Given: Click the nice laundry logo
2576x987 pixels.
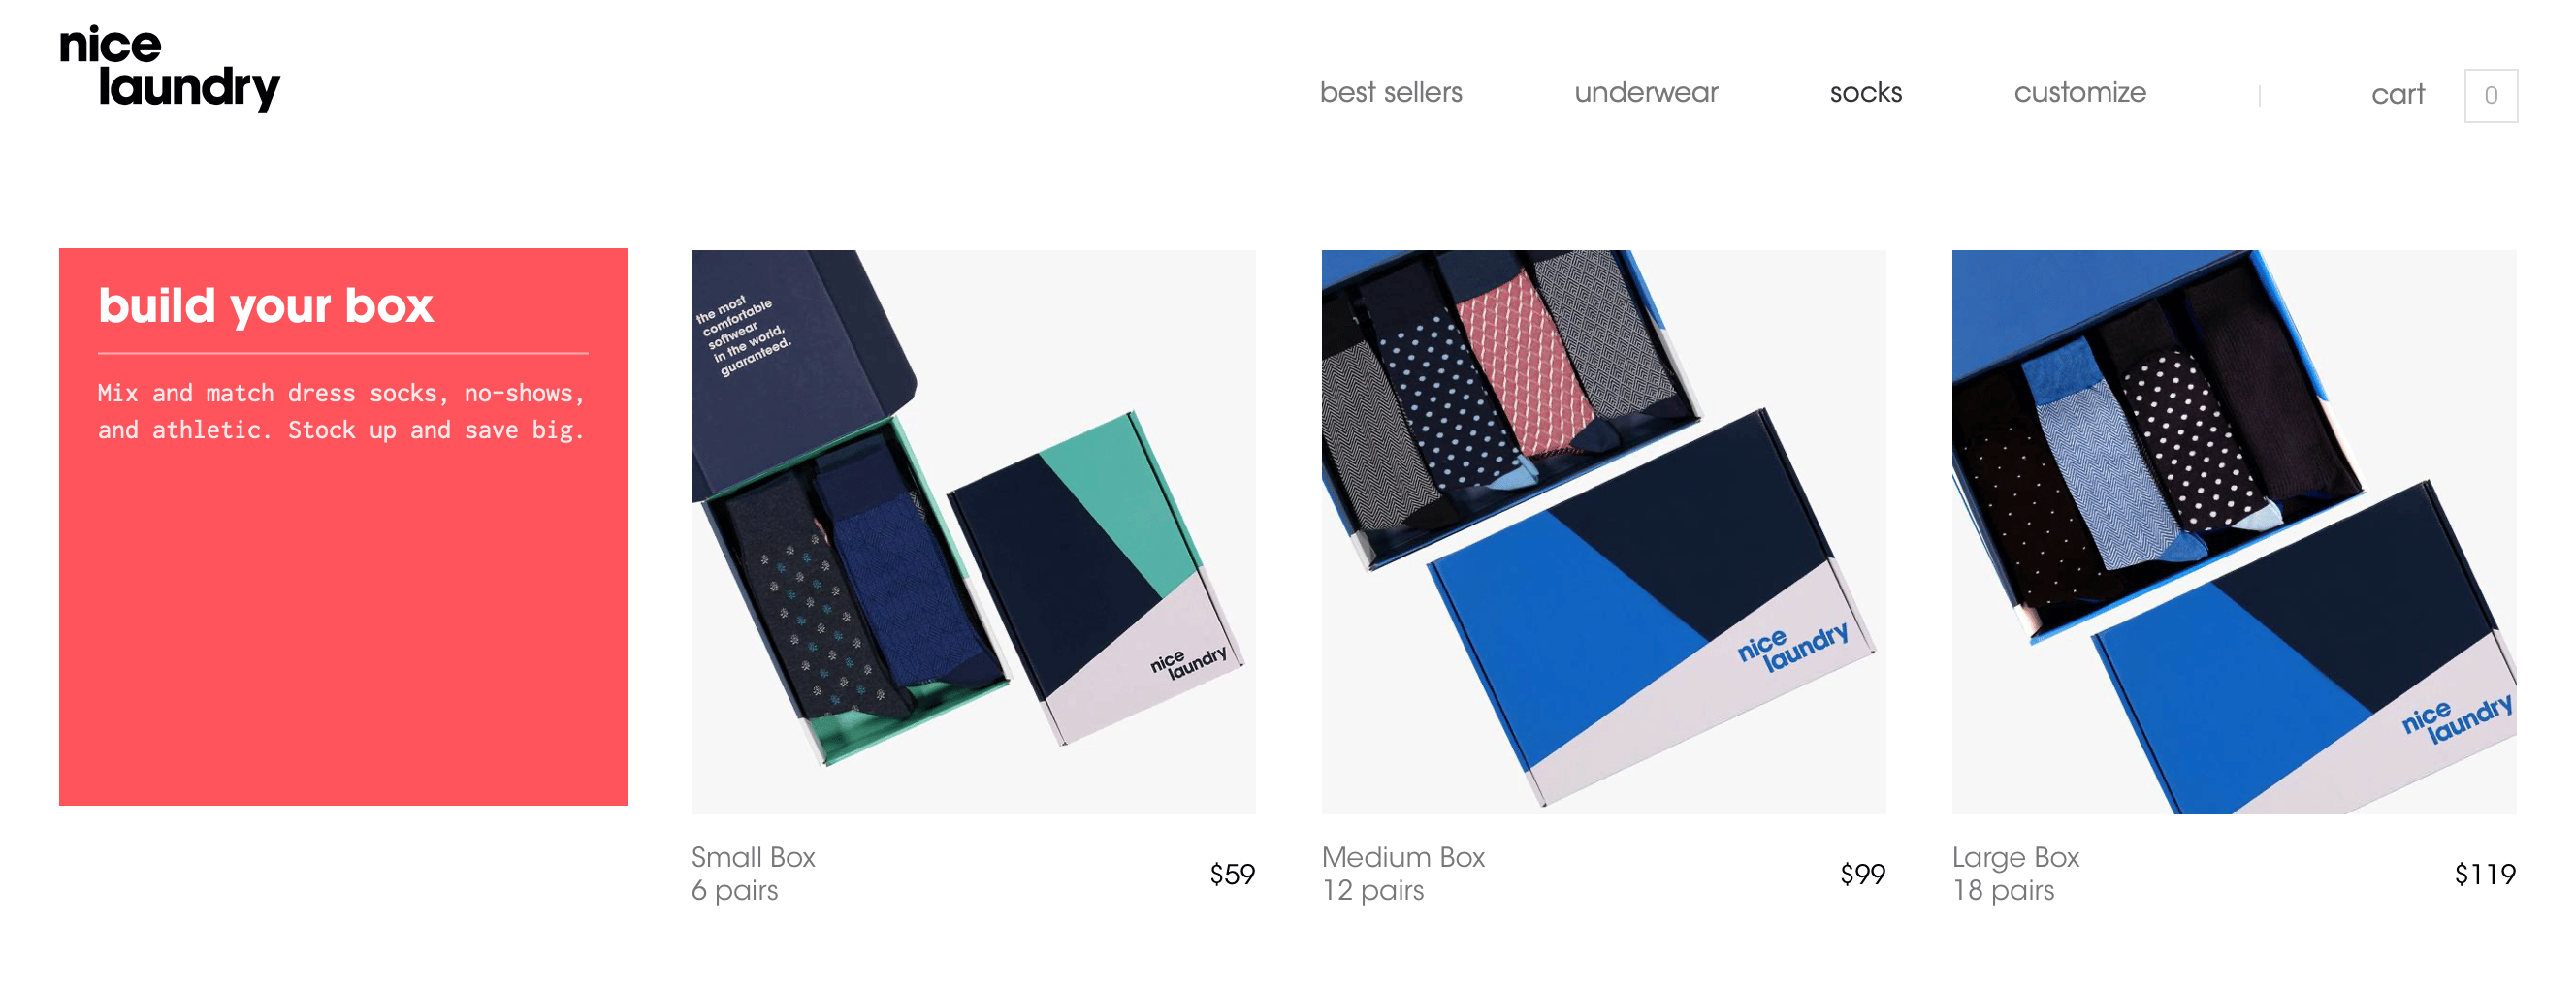Looking at the screenshot, I should [x=169, y=68].
